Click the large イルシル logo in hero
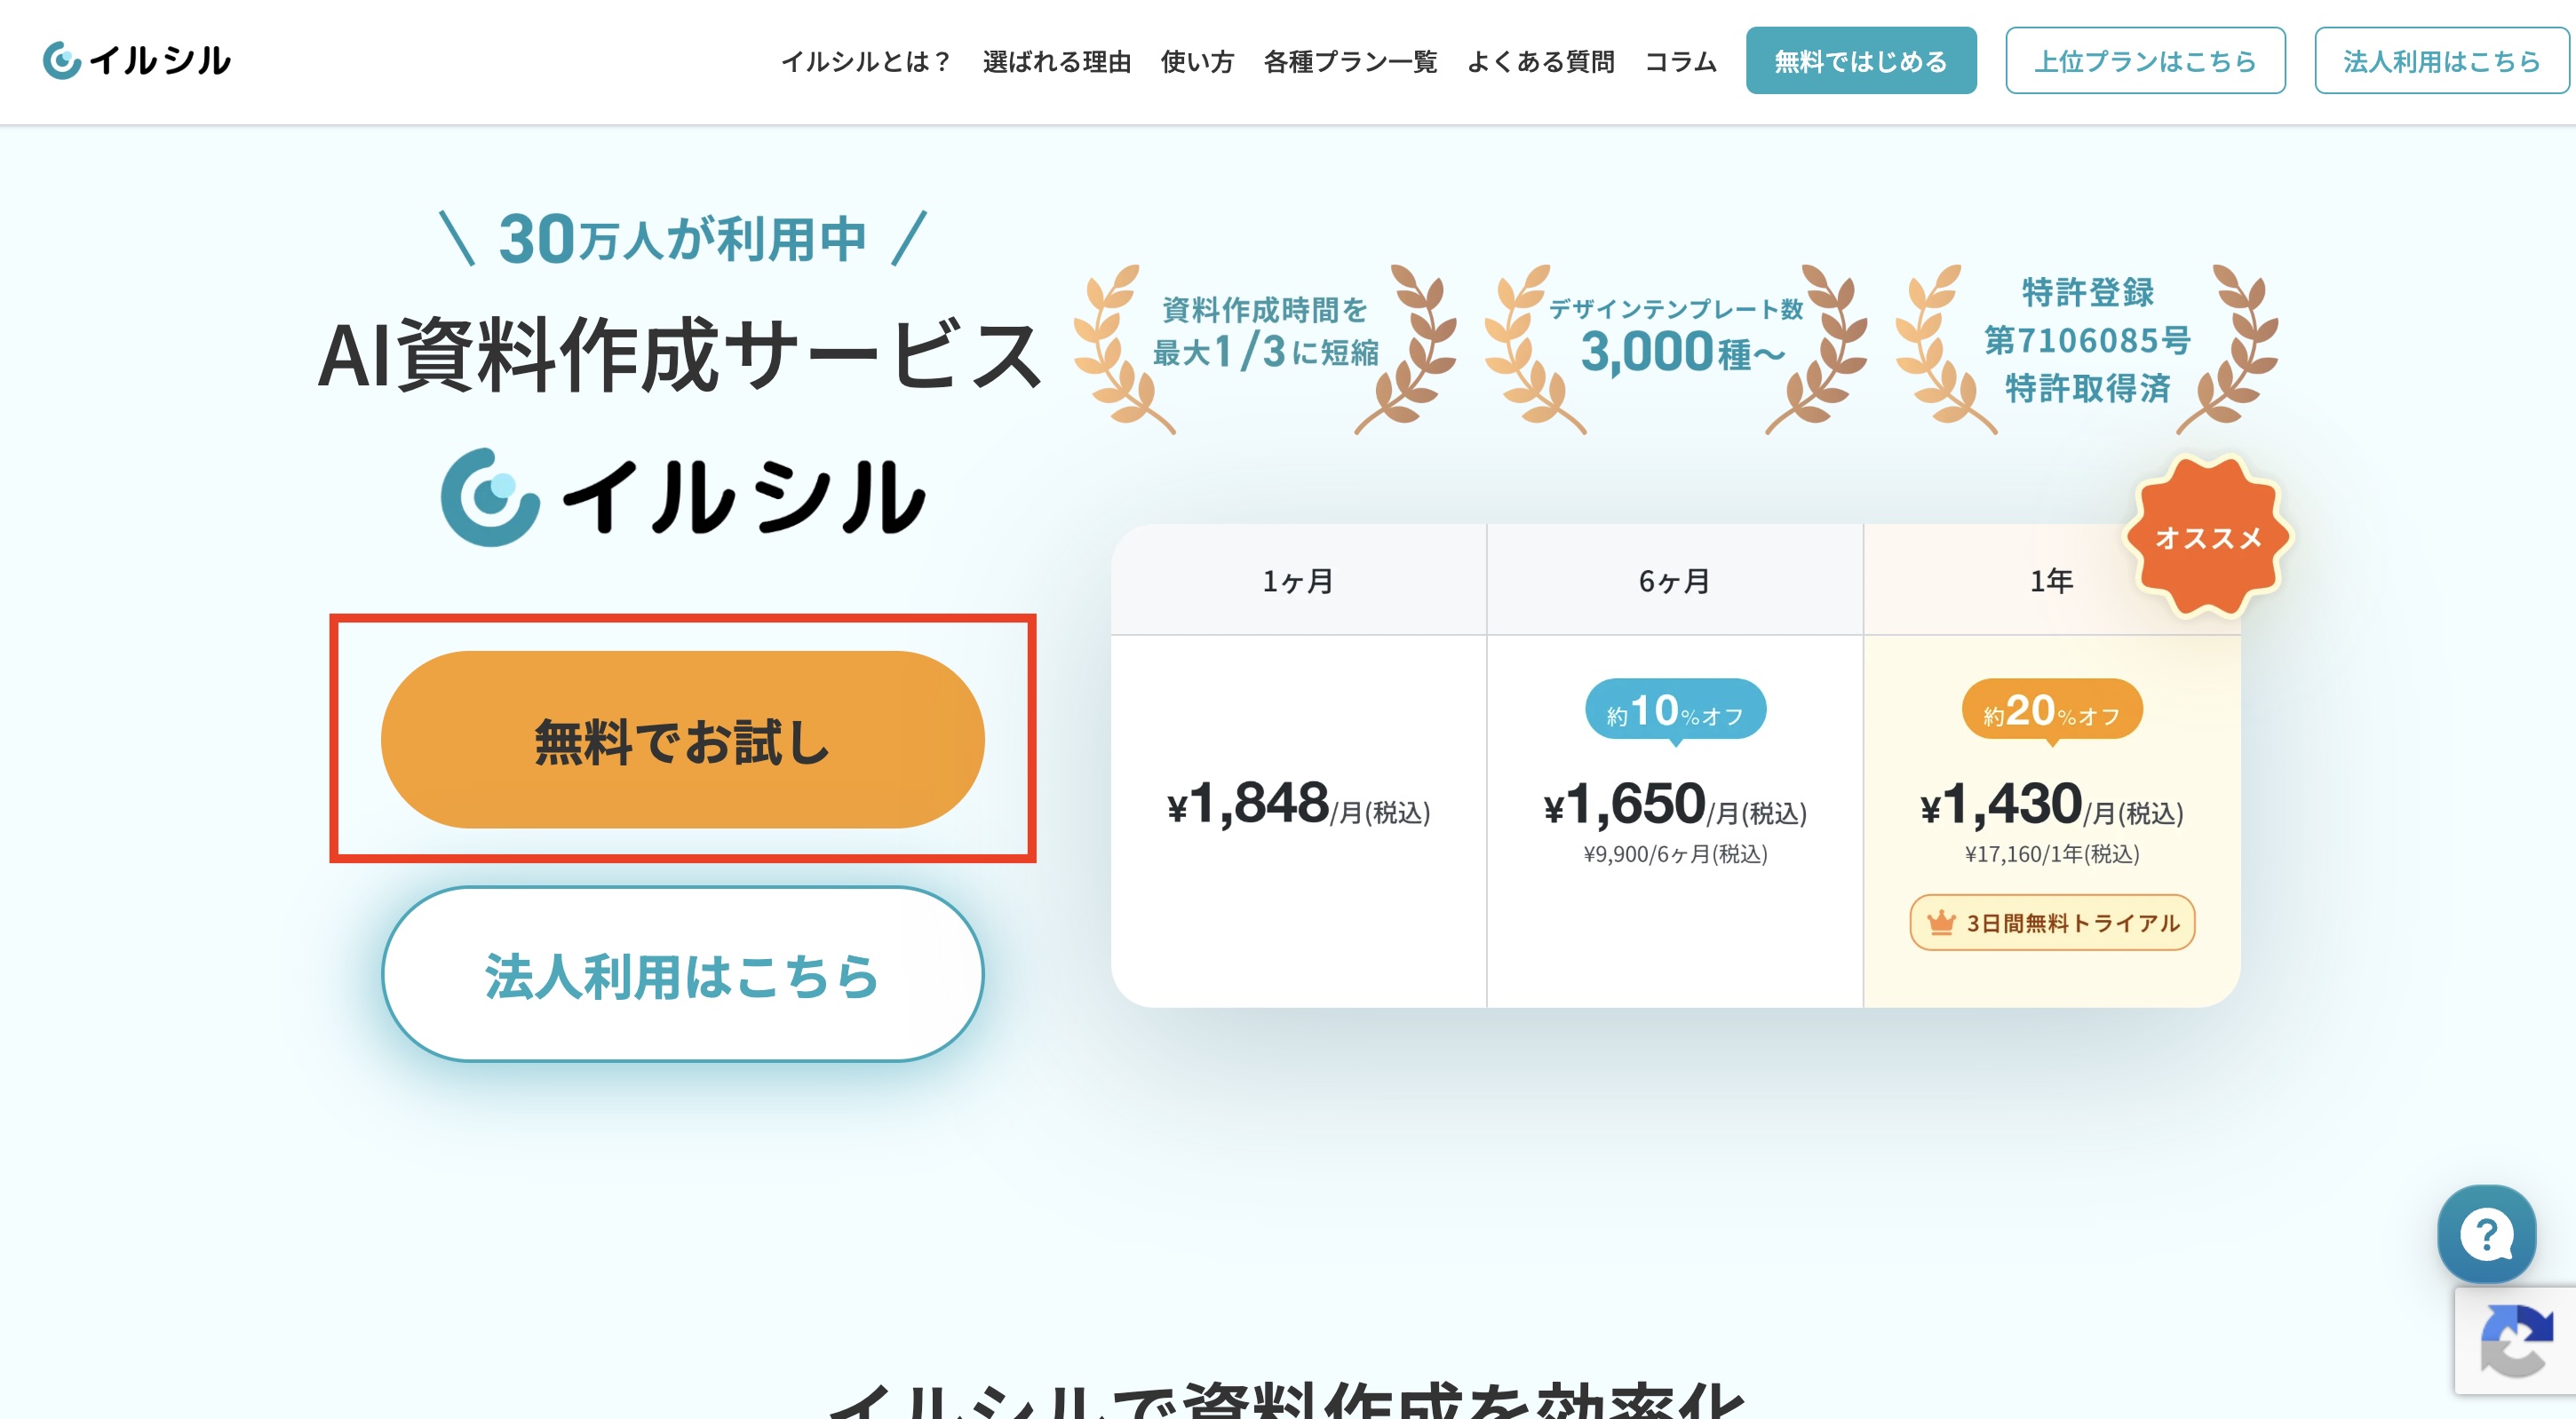This screenshot has height=1419, width=2576. [683, 497]
